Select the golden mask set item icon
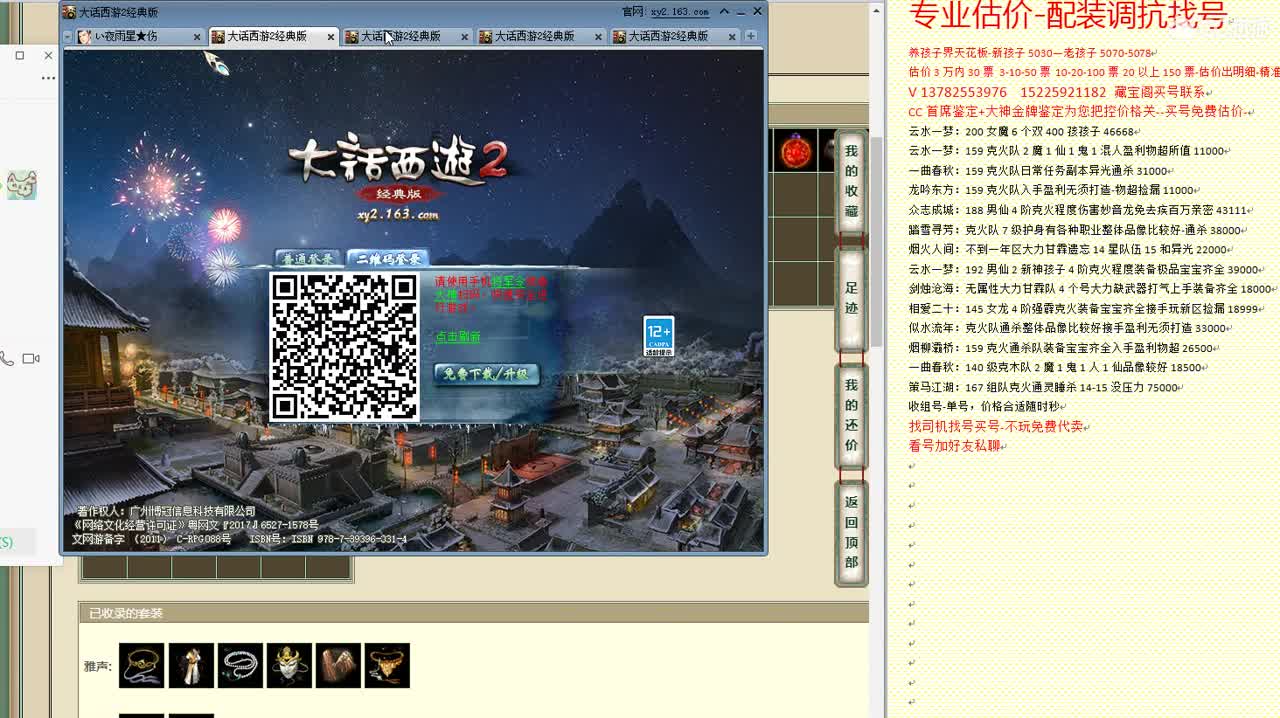This screenshot has height=718, width=1280. (289, 666)
